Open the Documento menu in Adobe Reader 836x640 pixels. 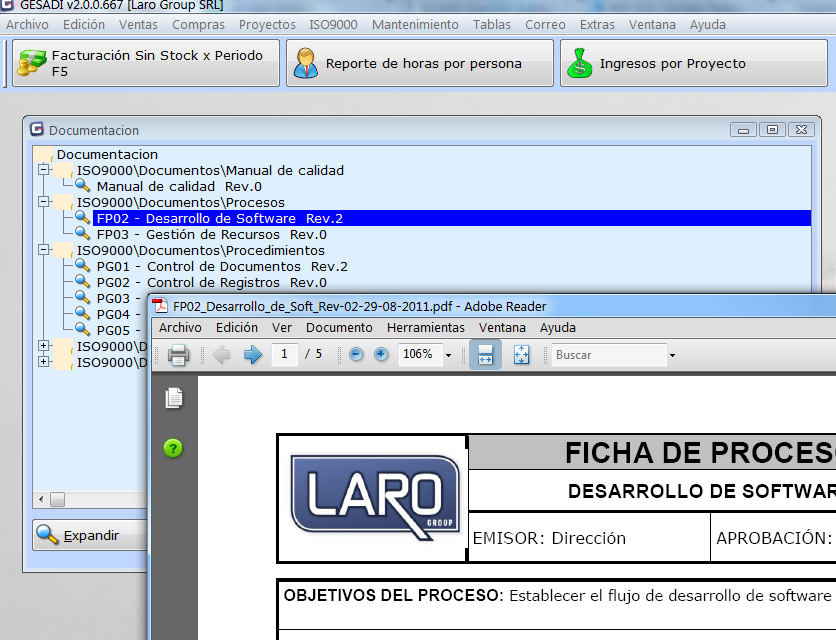pyautogui.click(x=339, y=328)
